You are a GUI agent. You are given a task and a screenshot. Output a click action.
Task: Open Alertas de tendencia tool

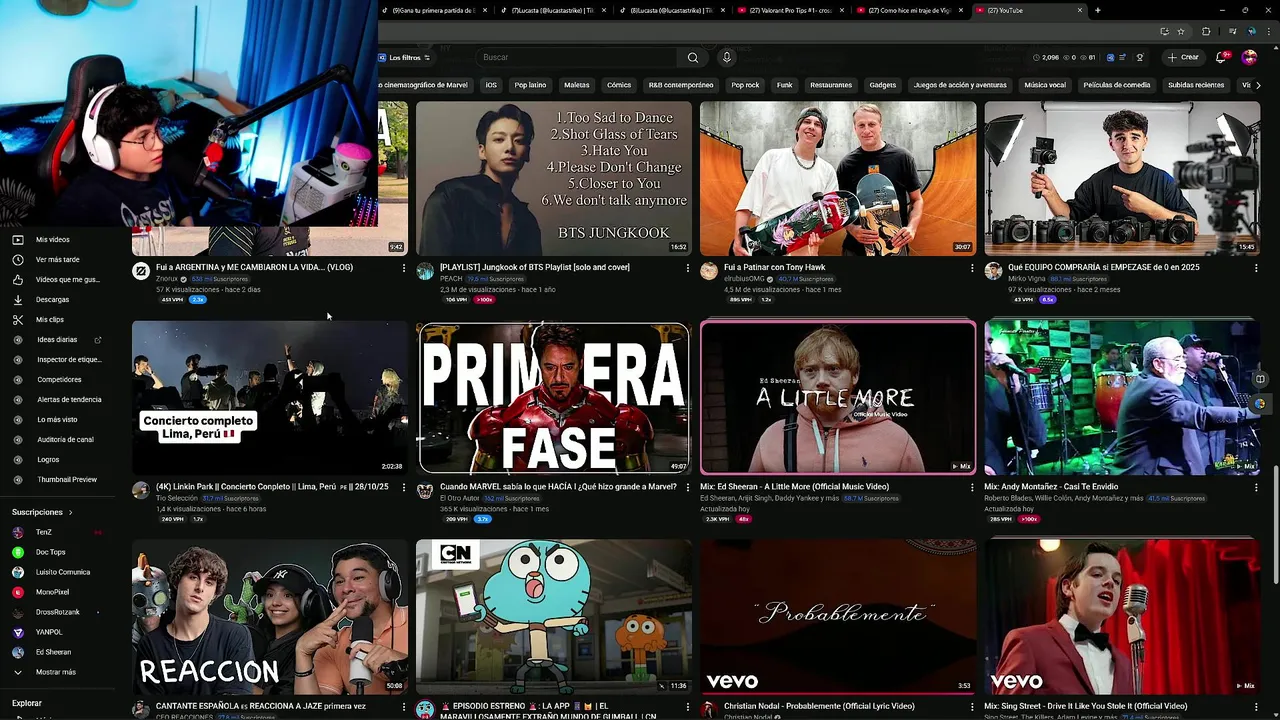(69, 400)
